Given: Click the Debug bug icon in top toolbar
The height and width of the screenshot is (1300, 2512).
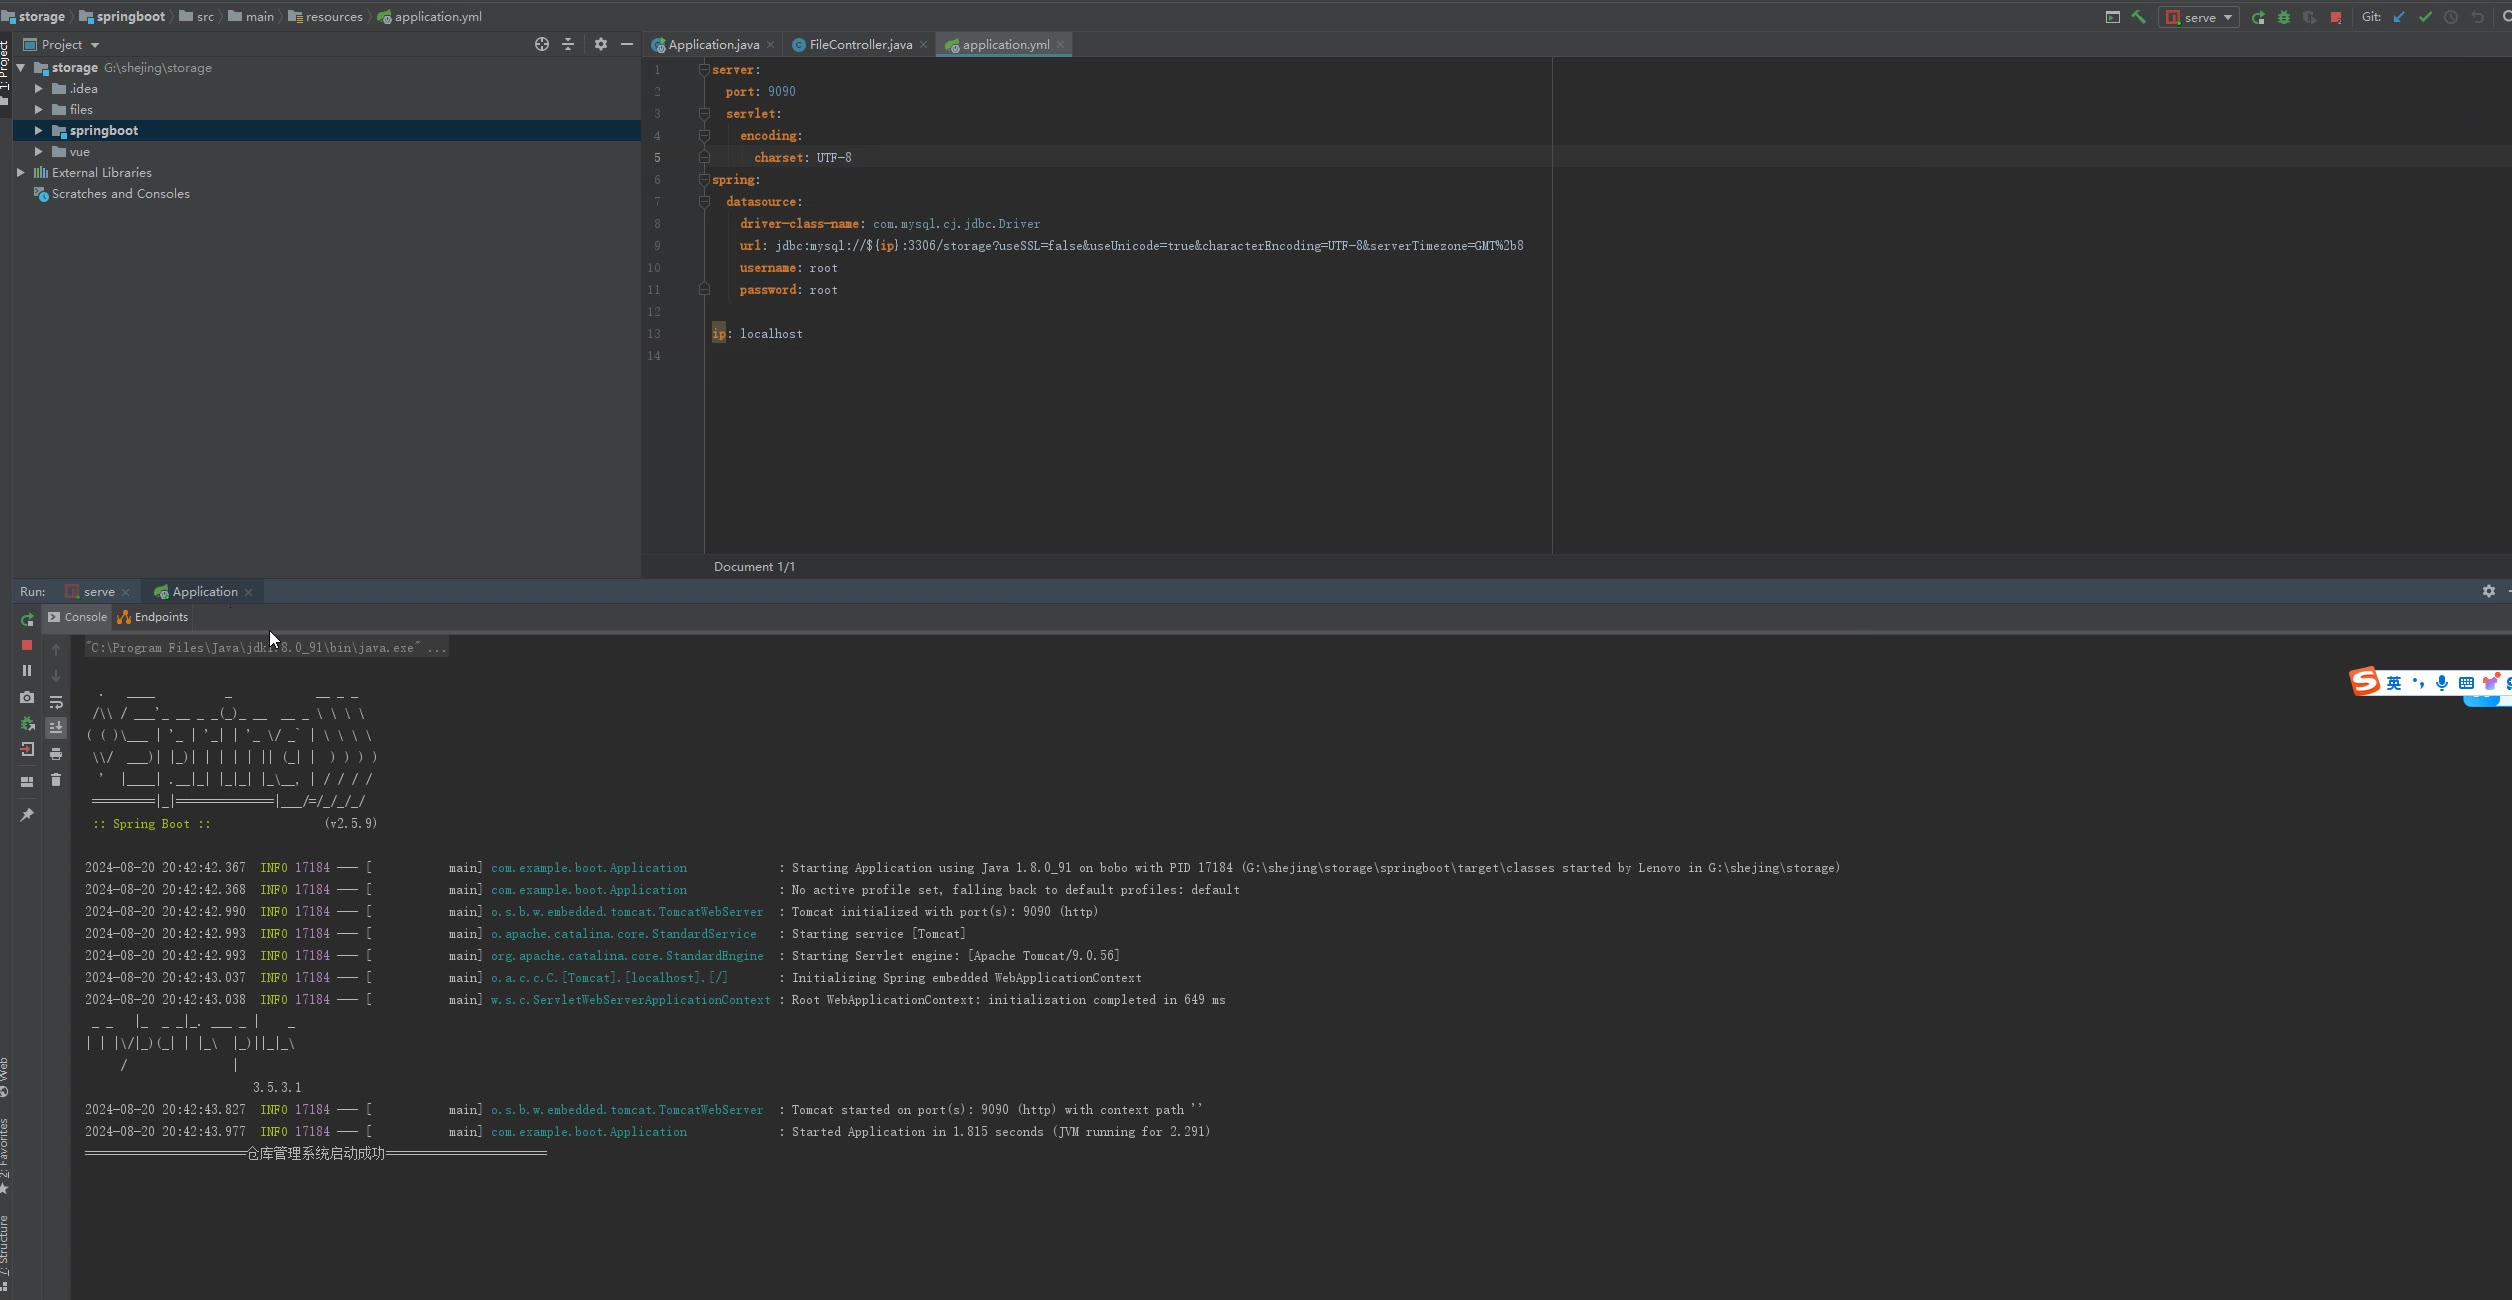Looking at the screenshot, I should [2284, 17].
